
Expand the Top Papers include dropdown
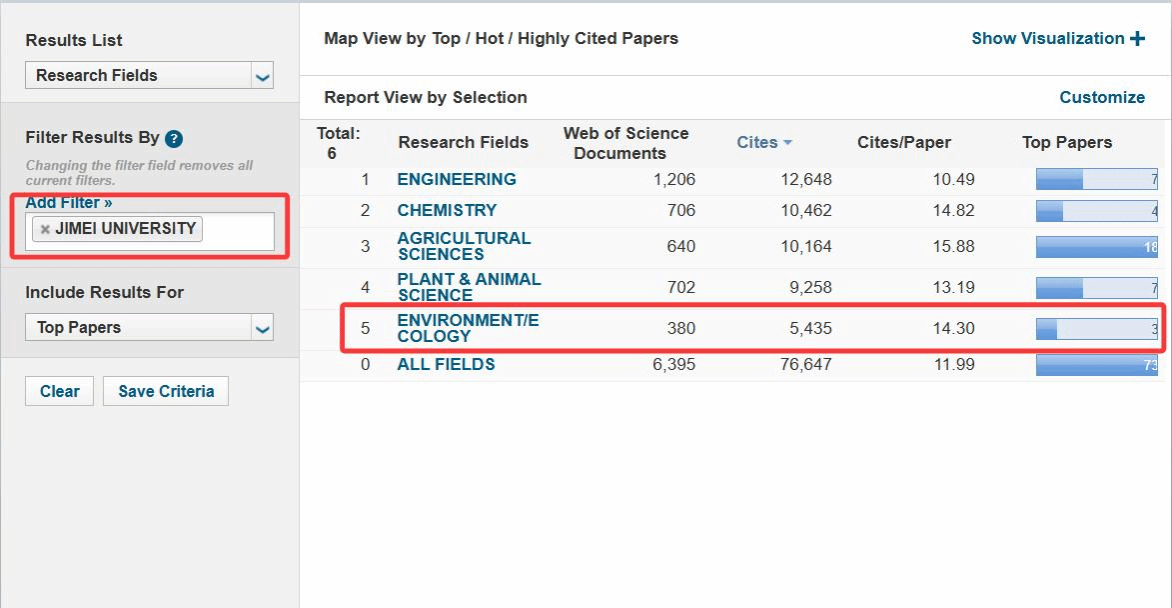(262, 328)
